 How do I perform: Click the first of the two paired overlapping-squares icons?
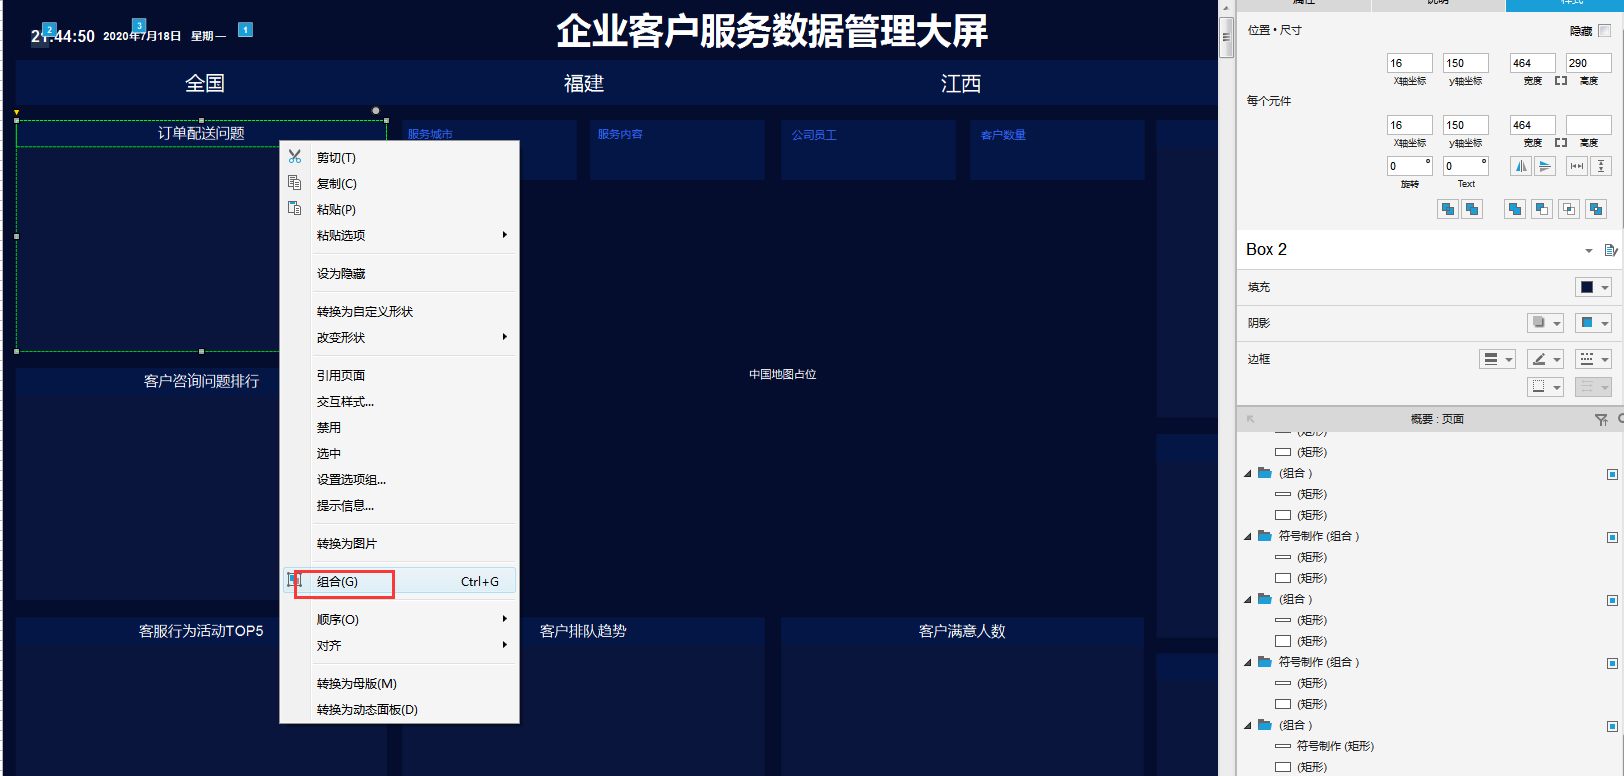(x=1448, y=209)
